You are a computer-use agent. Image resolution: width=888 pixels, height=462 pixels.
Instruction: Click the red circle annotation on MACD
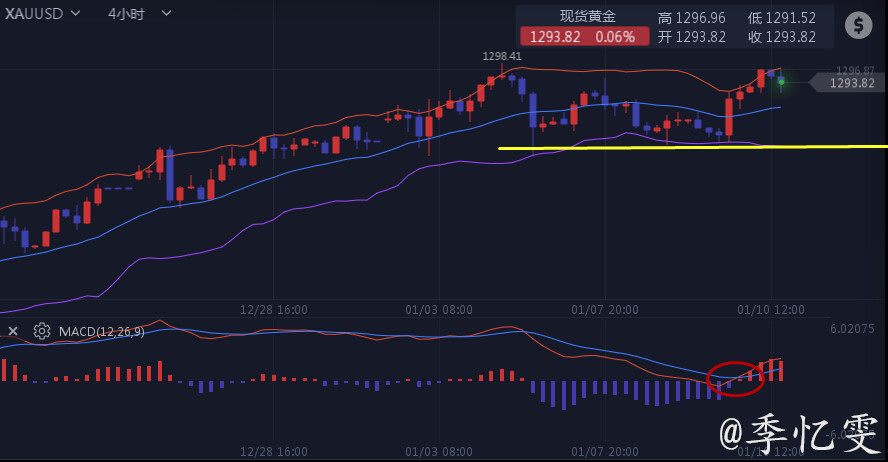click(735, 376)
